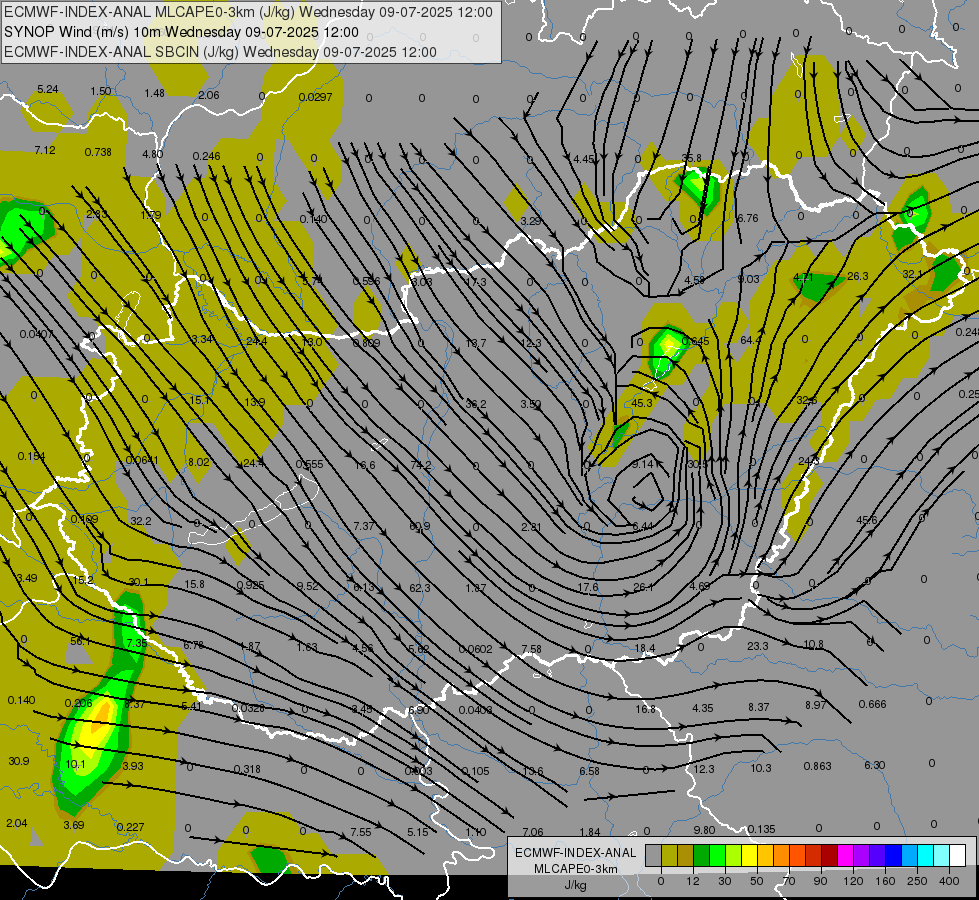Viewport: 979px width, 900px height.
Task: Click the '160' legend tick label
Action: (885, 881)
